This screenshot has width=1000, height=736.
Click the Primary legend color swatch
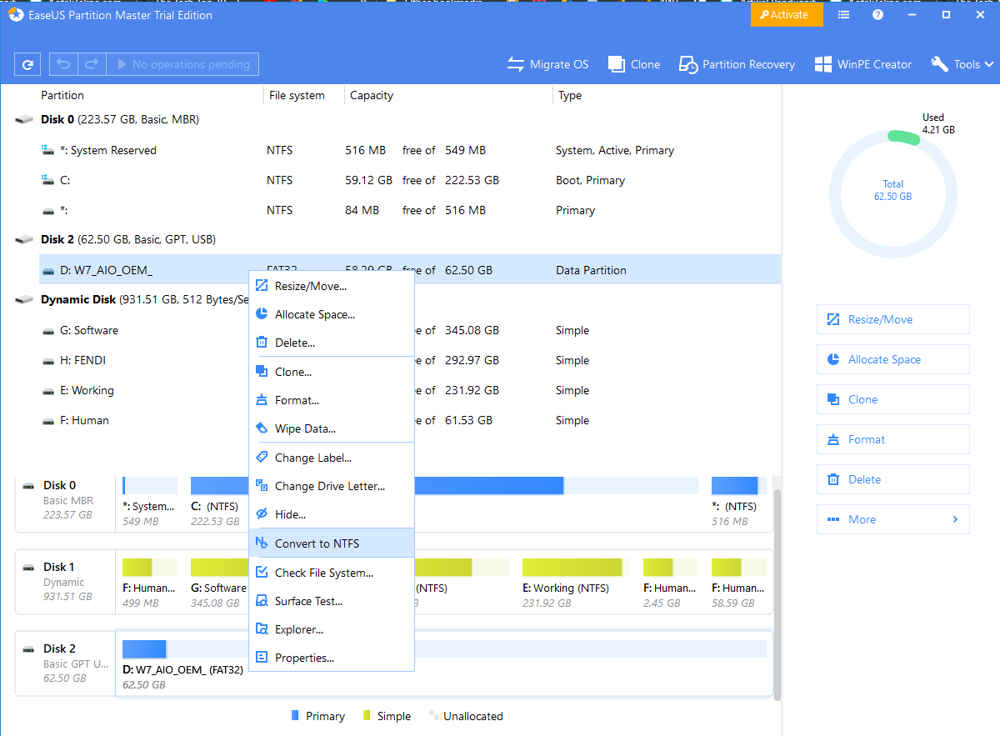[x=295, y=716]
